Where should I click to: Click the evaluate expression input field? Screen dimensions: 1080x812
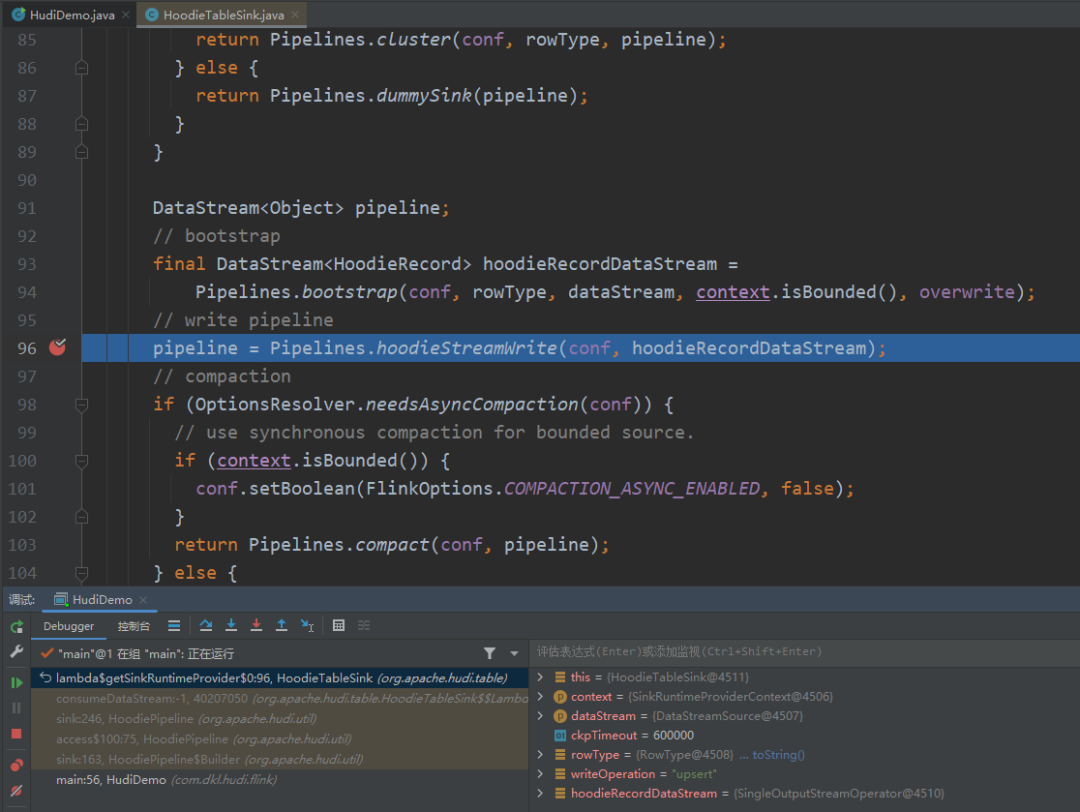pos(800,652)
